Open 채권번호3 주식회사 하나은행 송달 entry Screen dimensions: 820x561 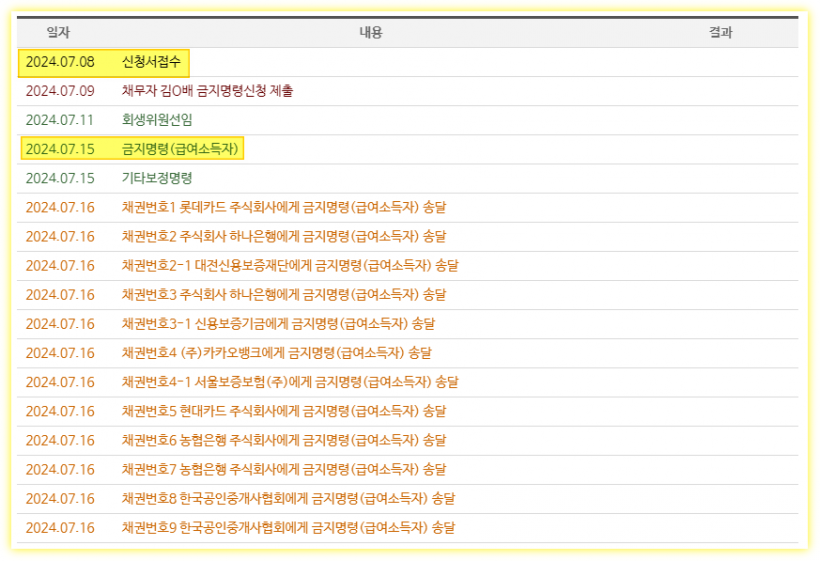pyautogui.click(x=284, y=295)
